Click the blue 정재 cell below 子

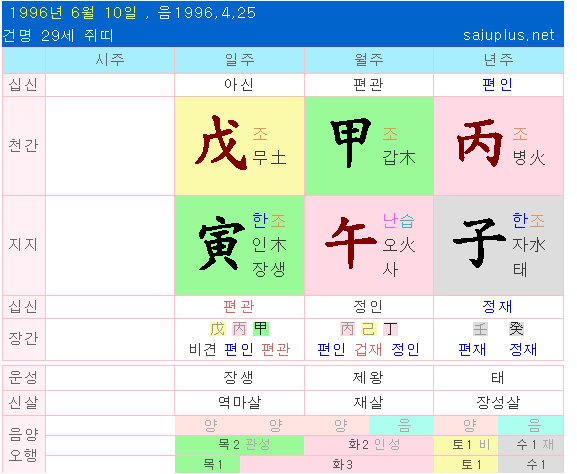(x=498, y=307)
